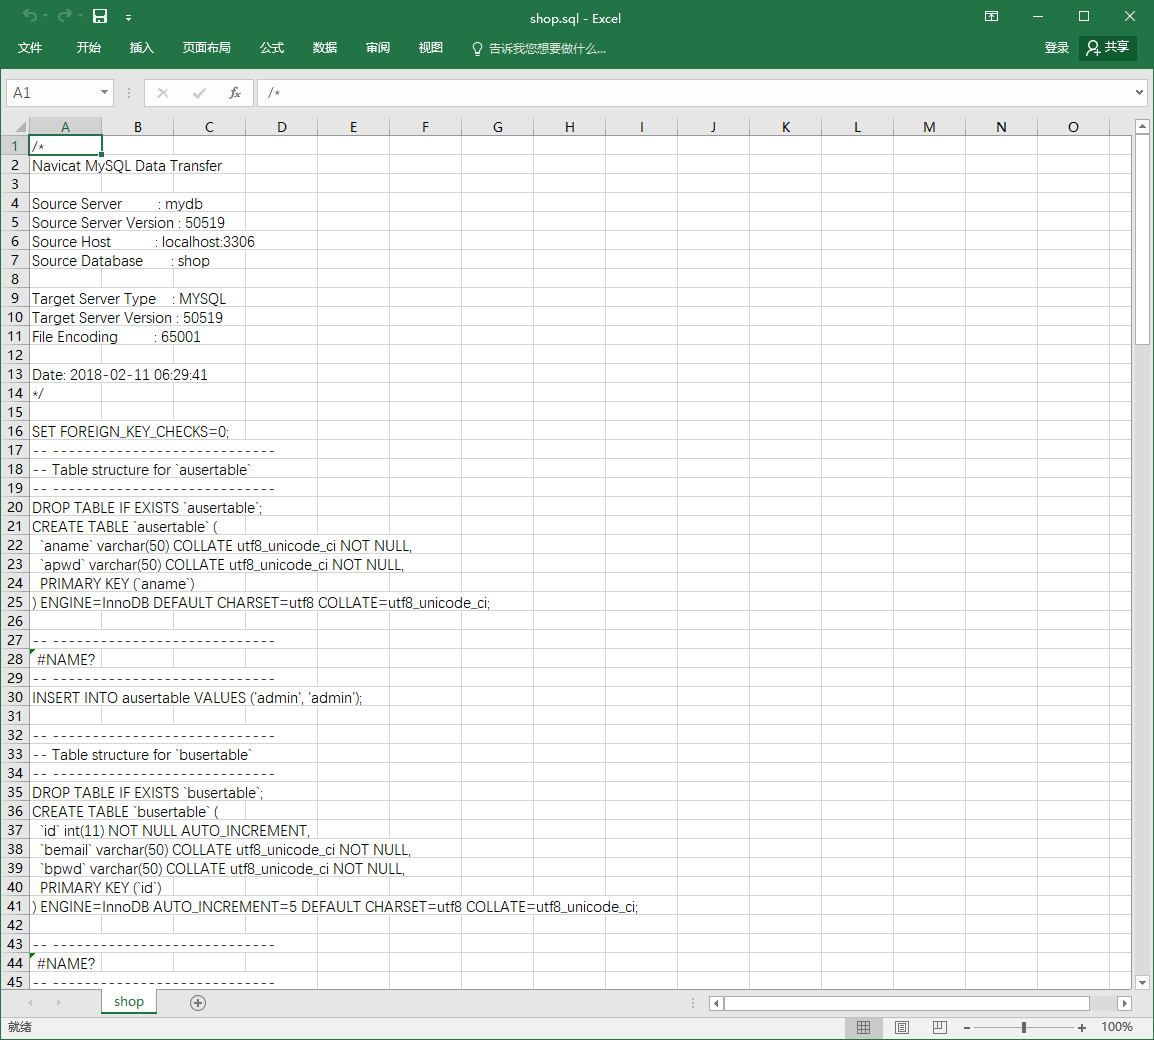1154x1040 pixels.
Task: Switch to the 审阅 ribbon tab
Action: (x=378, y=48)
